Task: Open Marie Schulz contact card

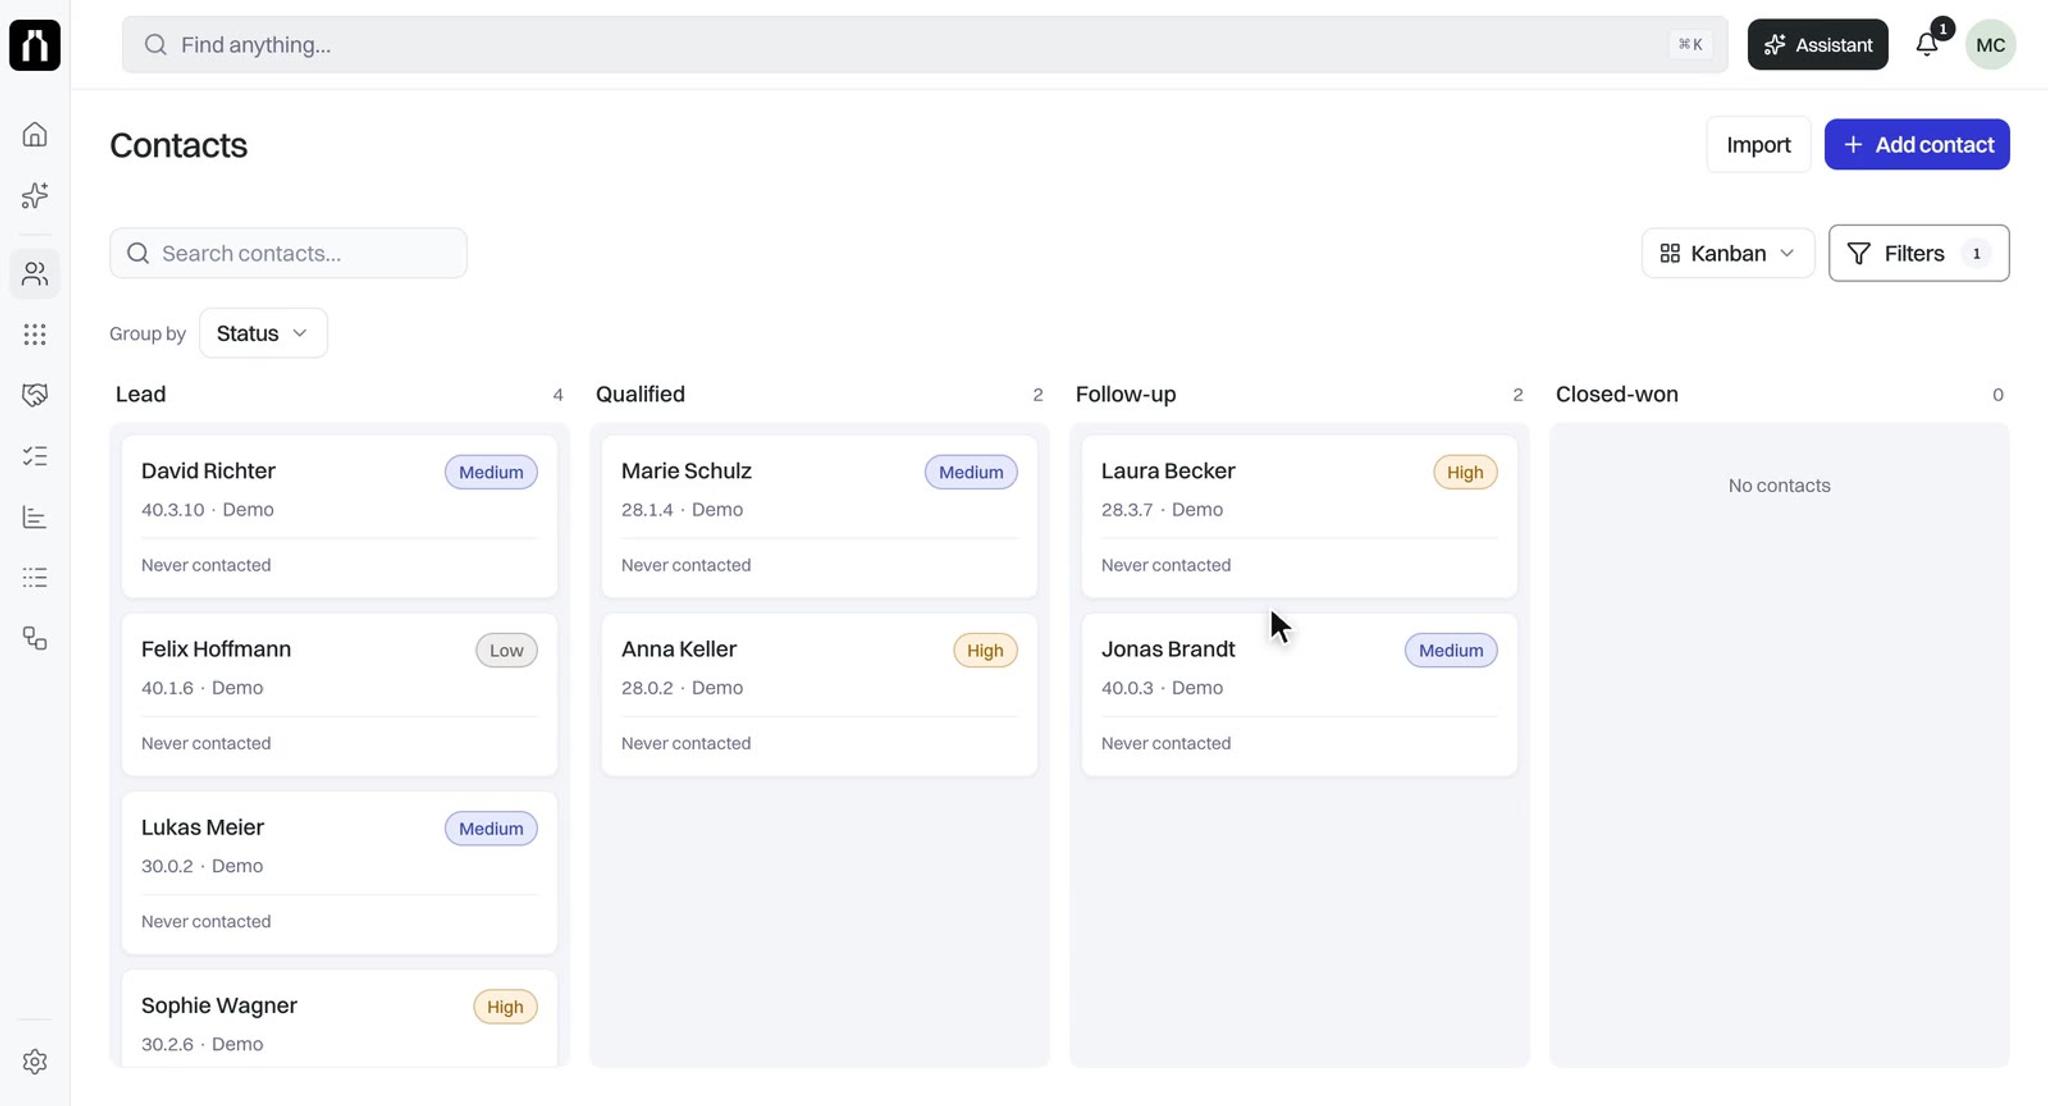Action: 819,516
